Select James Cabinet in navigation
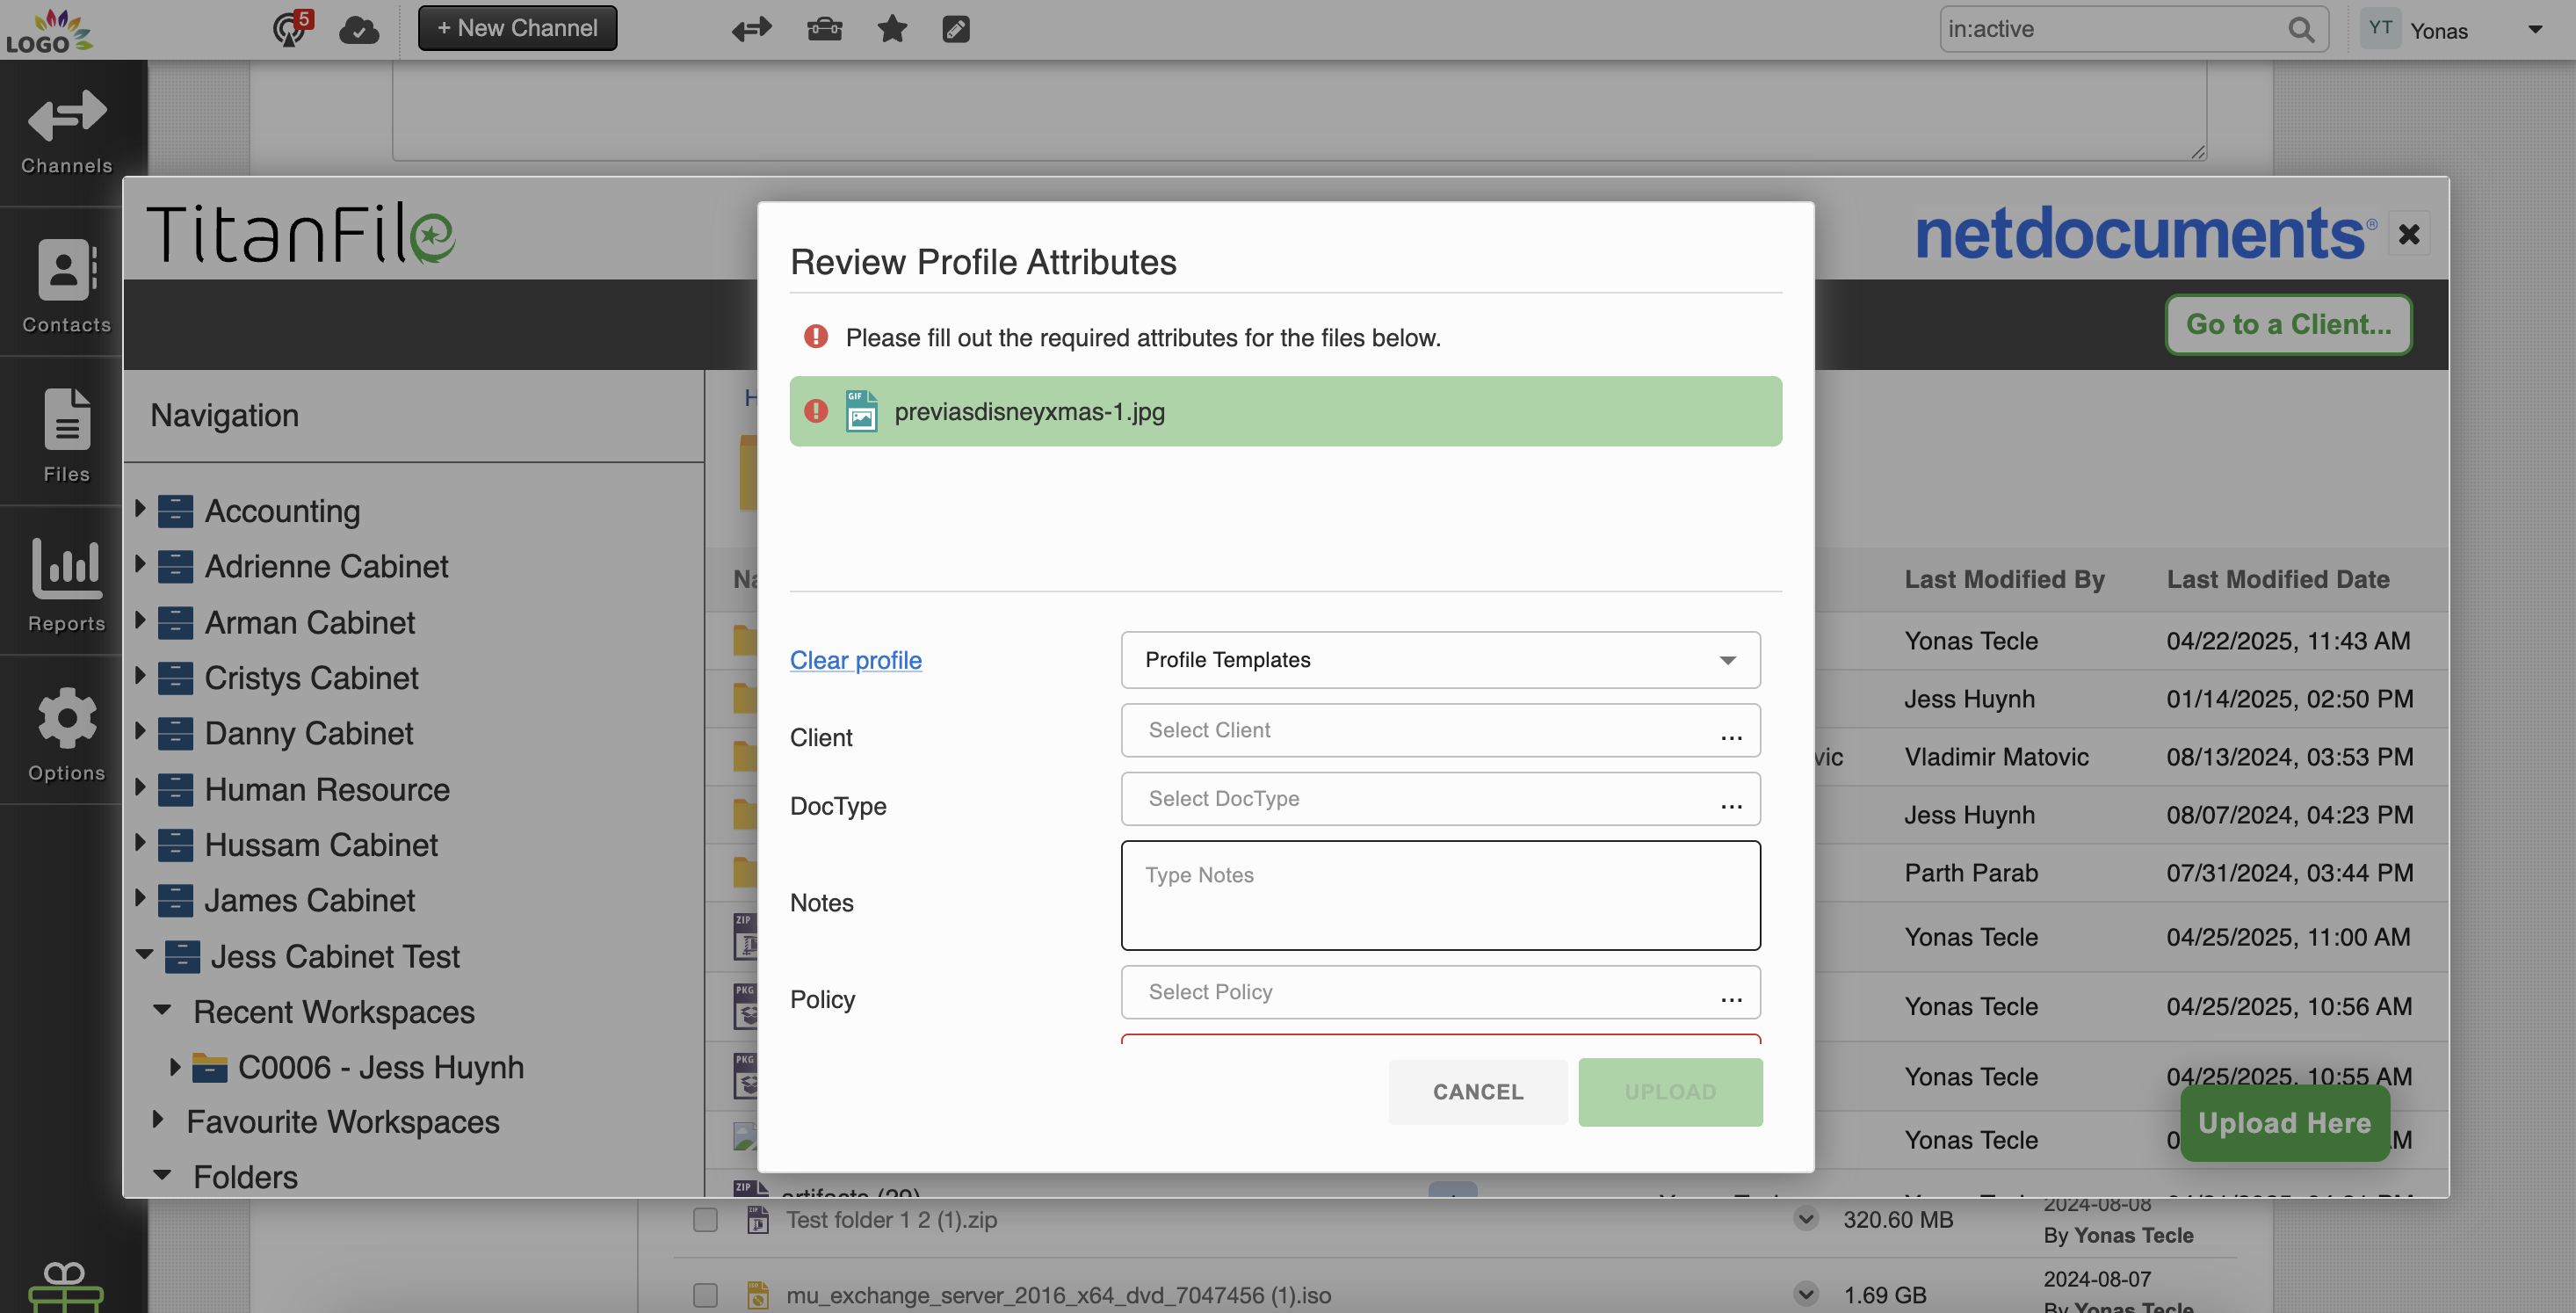2576x1313 pixels. [309, 900]
